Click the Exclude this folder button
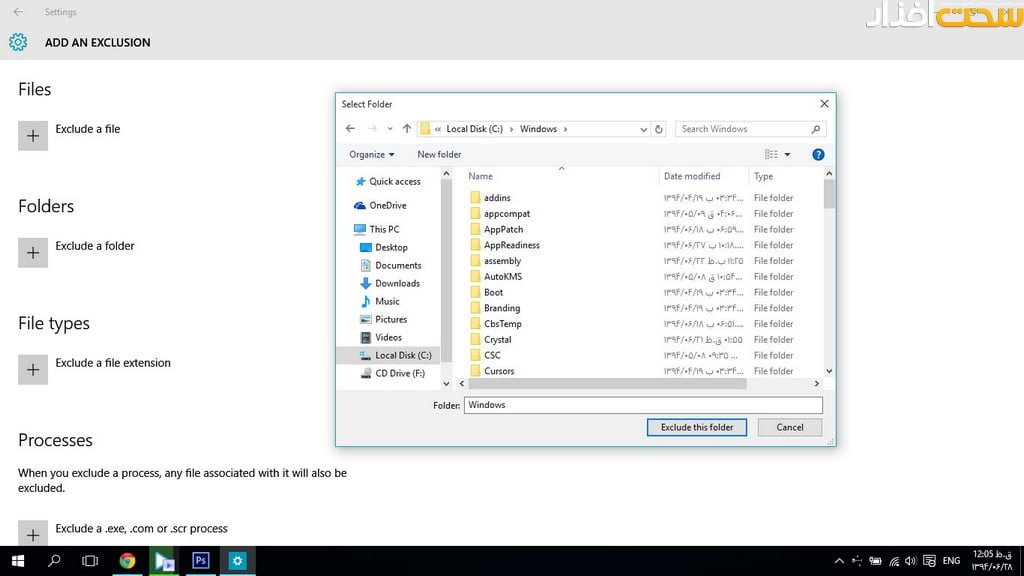The height and width of the screenshot is (576, 1024). (697, 427)
